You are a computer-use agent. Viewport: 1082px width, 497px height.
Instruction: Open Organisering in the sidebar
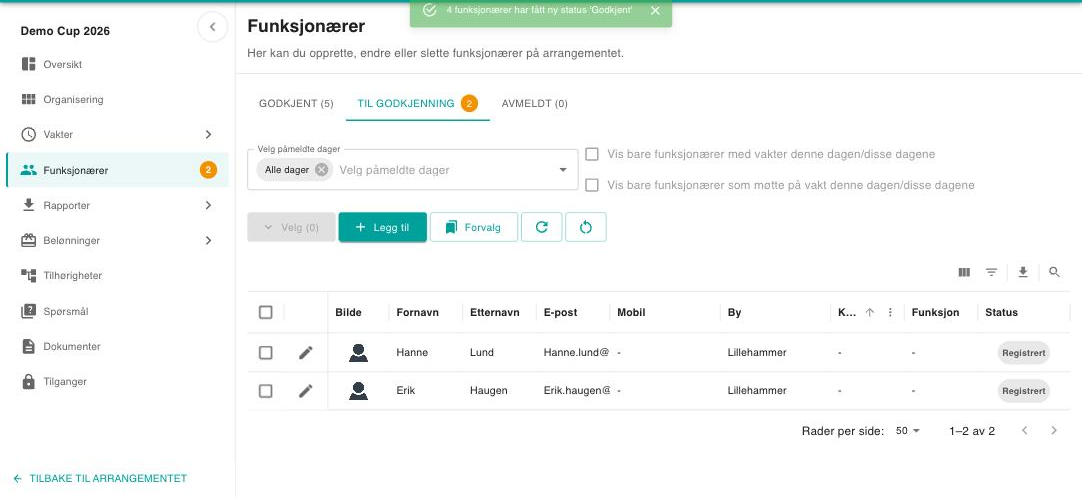(x=117, y=99)
